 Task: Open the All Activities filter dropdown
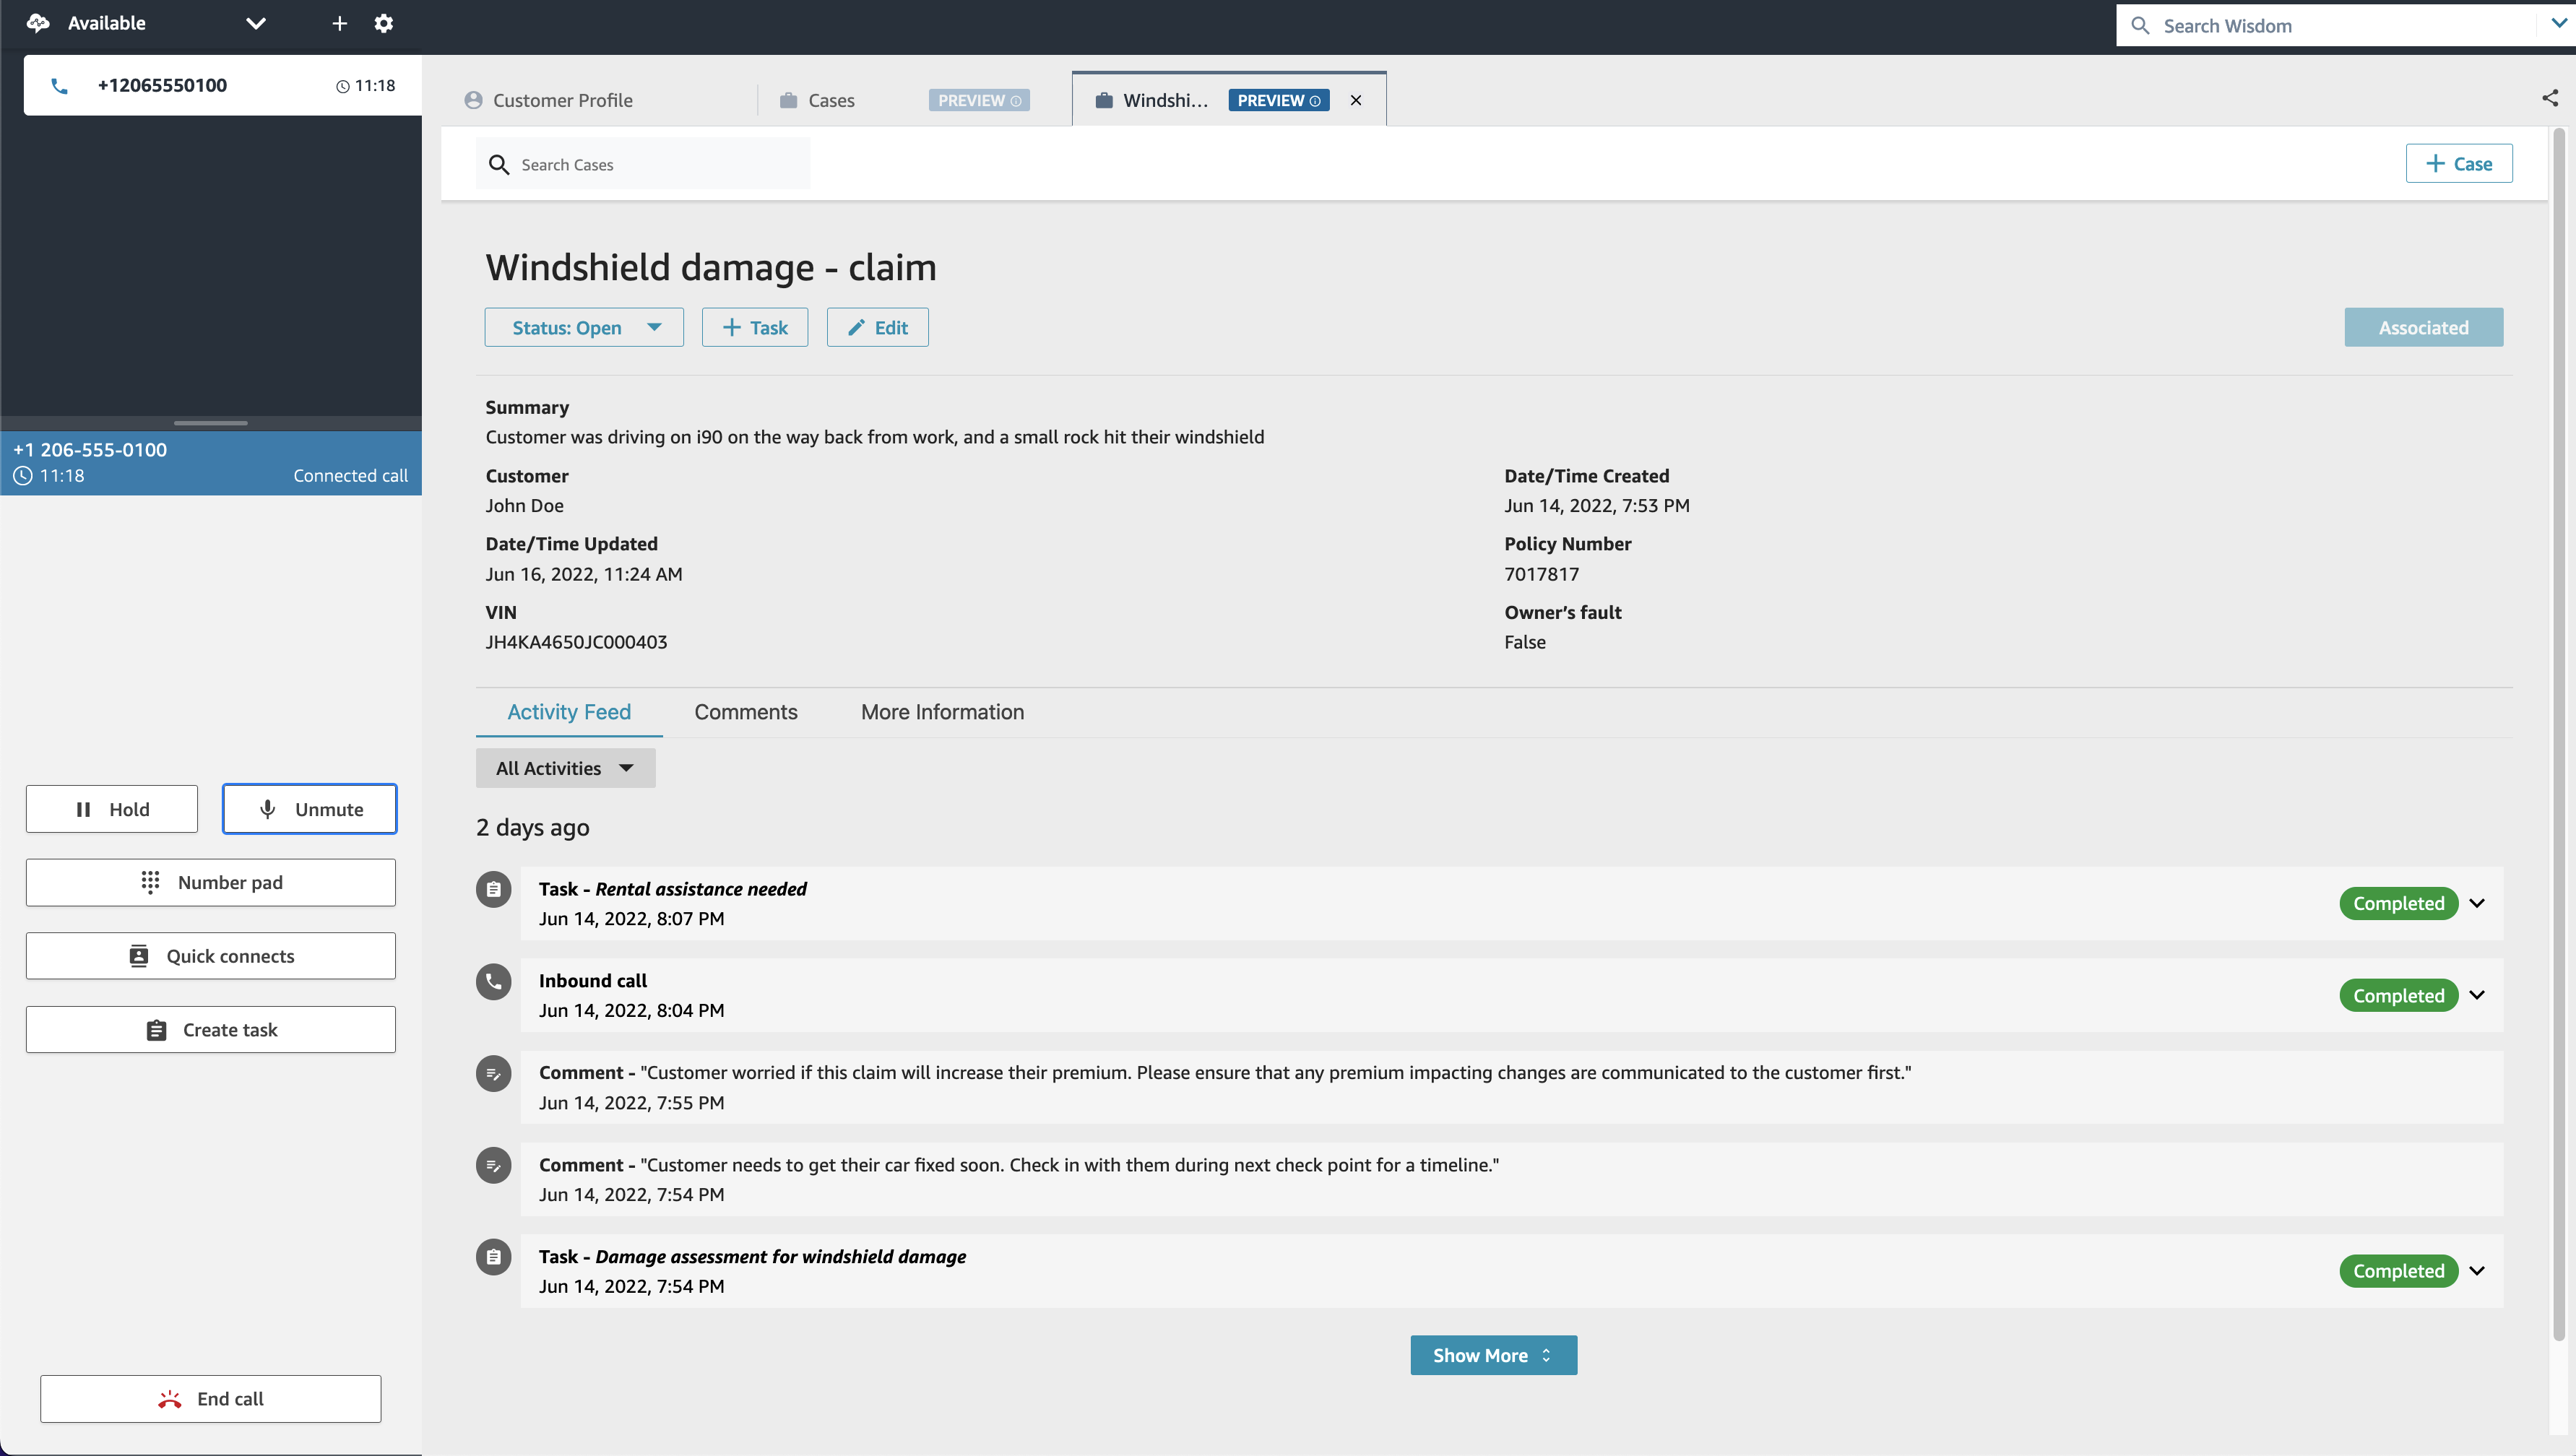565,767
